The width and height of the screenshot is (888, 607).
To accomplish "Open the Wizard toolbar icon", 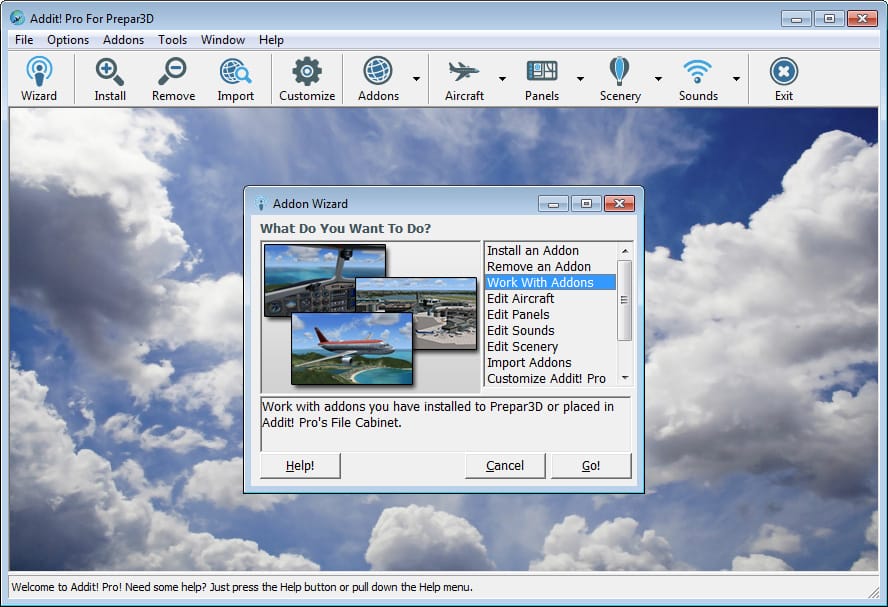I will click(x=39, y=78).
